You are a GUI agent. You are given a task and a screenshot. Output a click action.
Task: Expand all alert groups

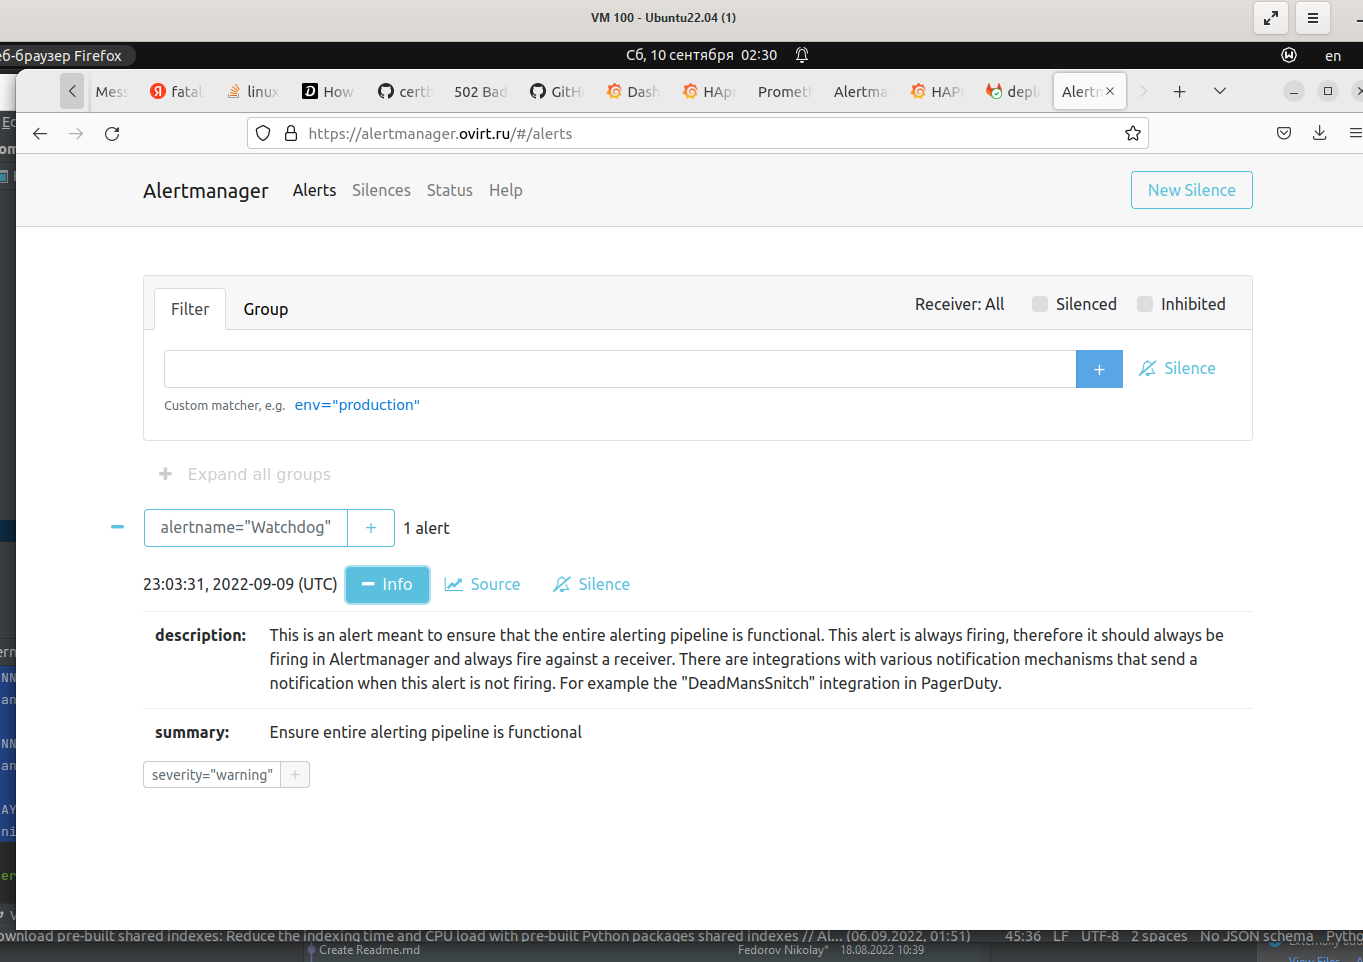click(x=245, y=474)
